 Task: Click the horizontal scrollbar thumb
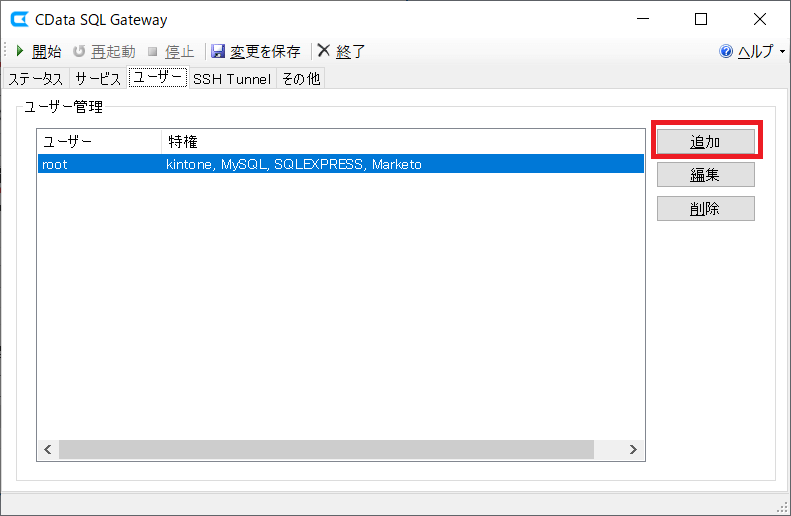326,449
